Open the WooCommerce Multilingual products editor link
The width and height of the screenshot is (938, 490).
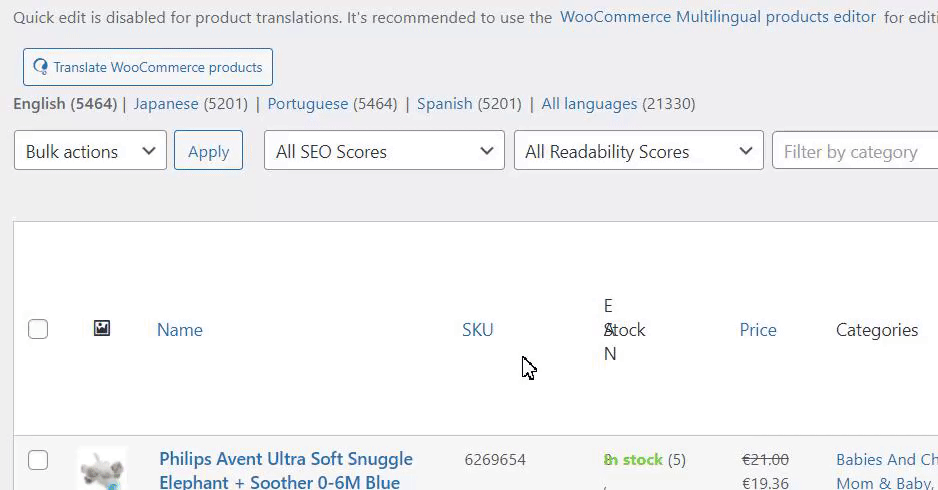coord(718,17)
